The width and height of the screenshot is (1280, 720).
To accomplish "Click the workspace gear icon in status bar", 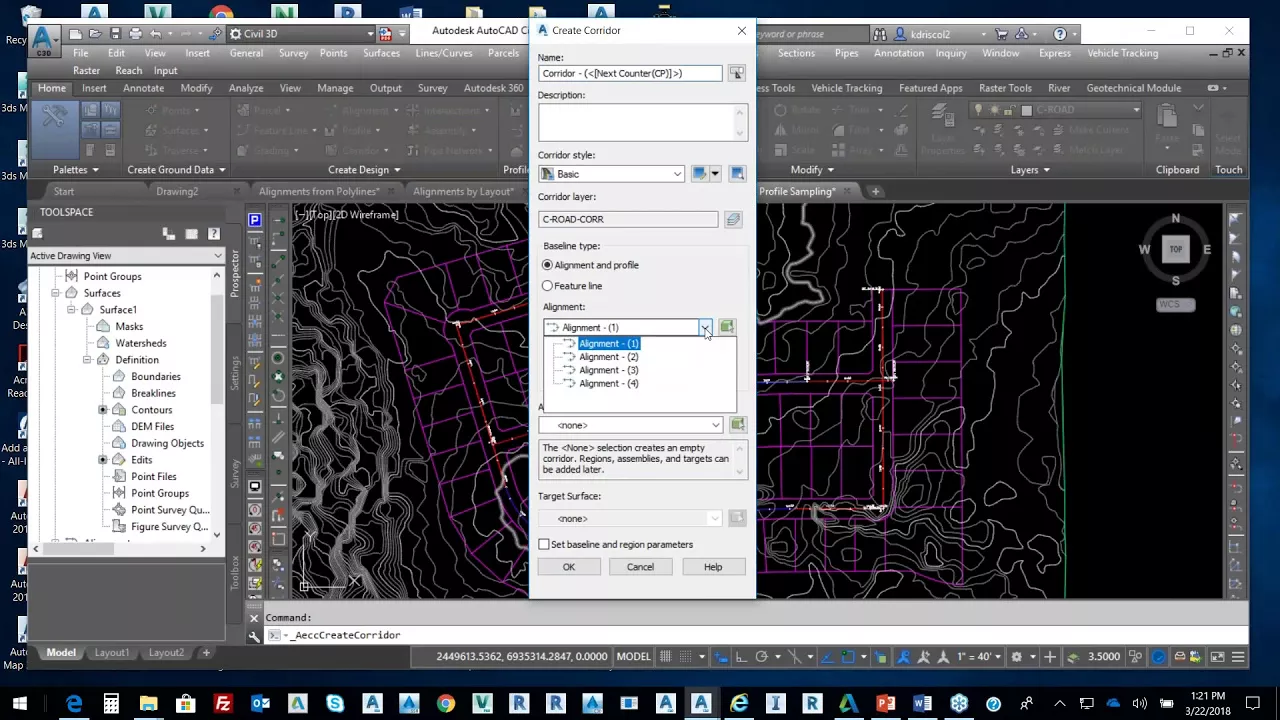I will coord(1016,657).
